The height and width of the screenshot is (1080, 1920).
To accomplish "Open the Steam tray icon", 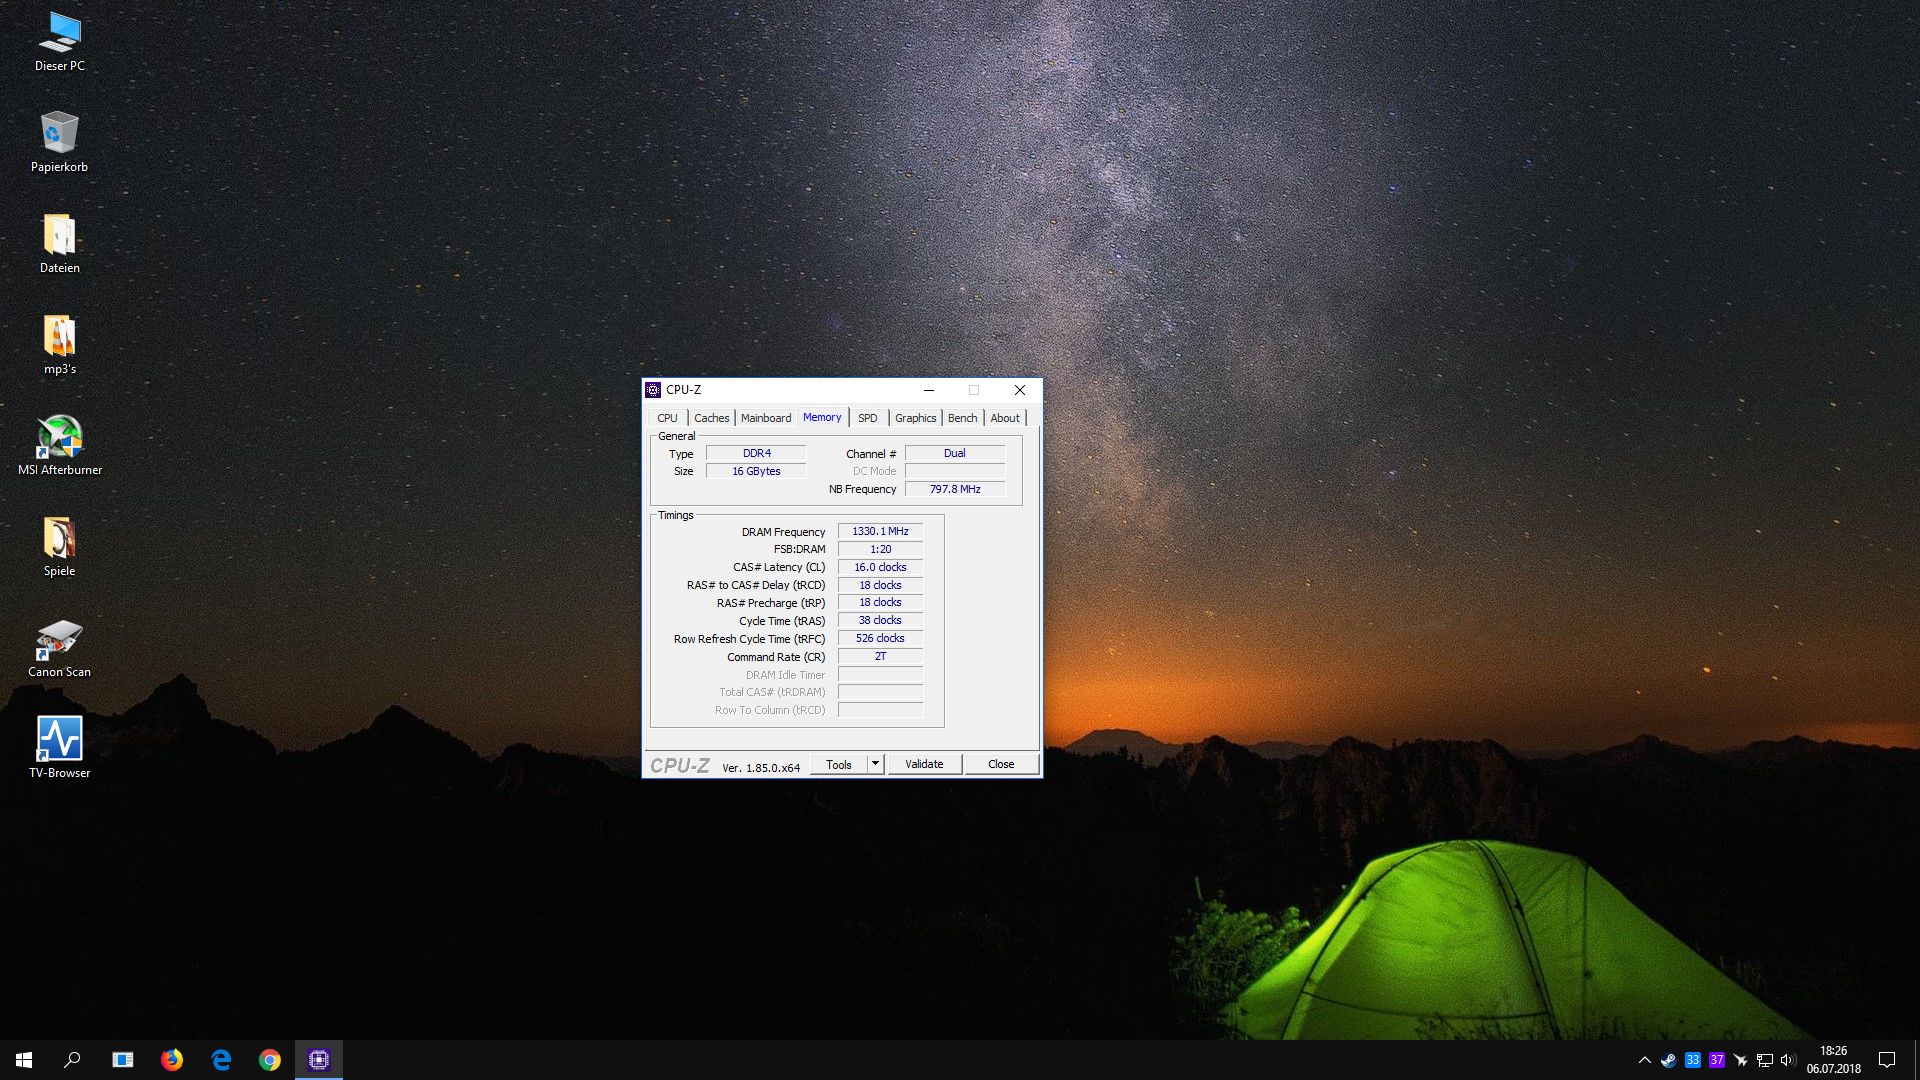I will (1668, 1060).
